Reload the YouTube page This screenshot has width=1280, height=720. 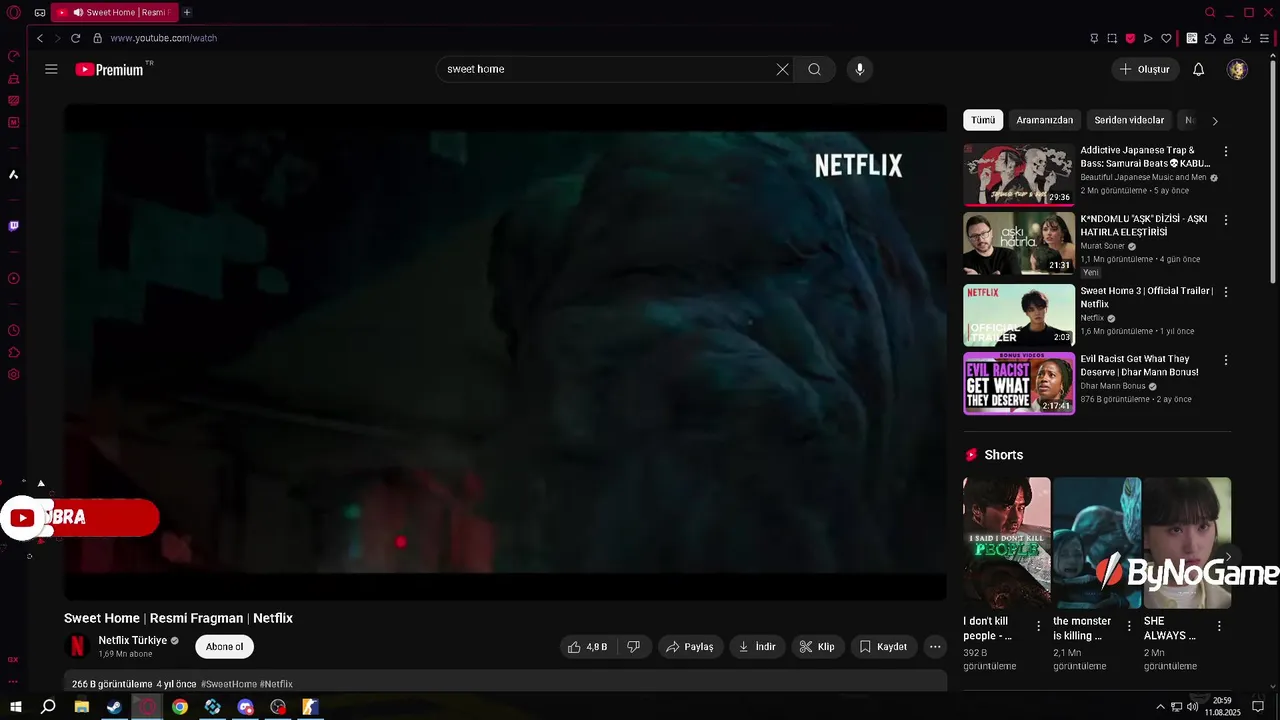75,38
